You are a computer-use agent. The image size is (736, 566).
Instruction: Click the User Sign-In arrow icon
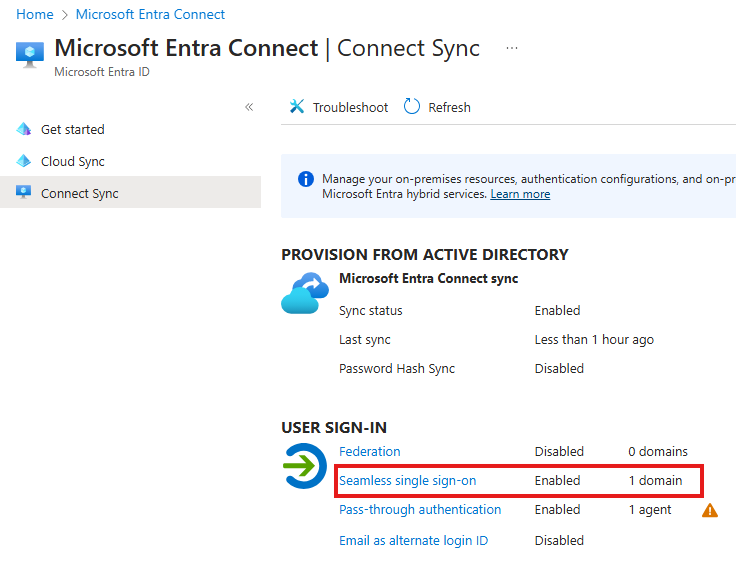(305, 466)
